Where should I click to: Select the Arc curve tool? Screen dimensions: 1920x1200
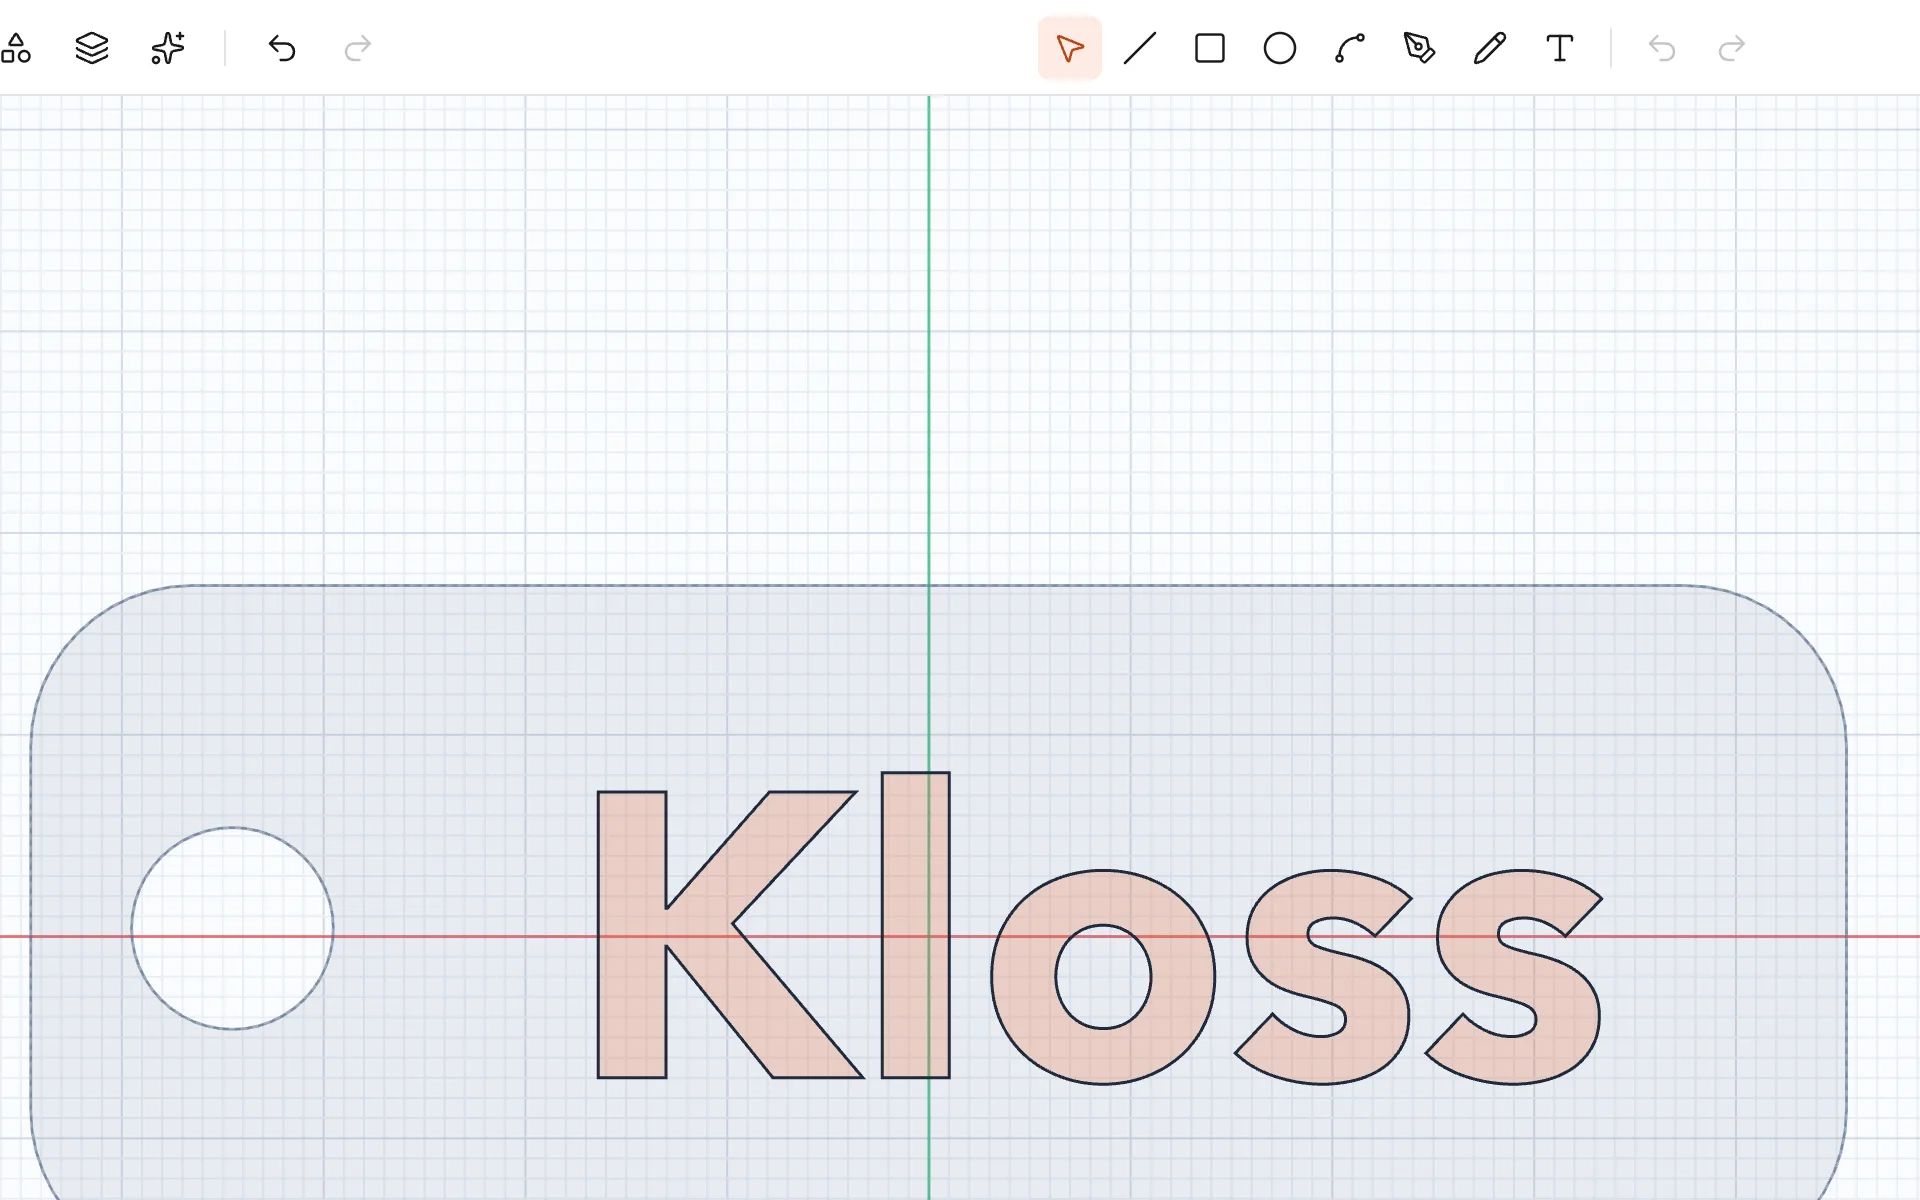(x=1350, y=48)
